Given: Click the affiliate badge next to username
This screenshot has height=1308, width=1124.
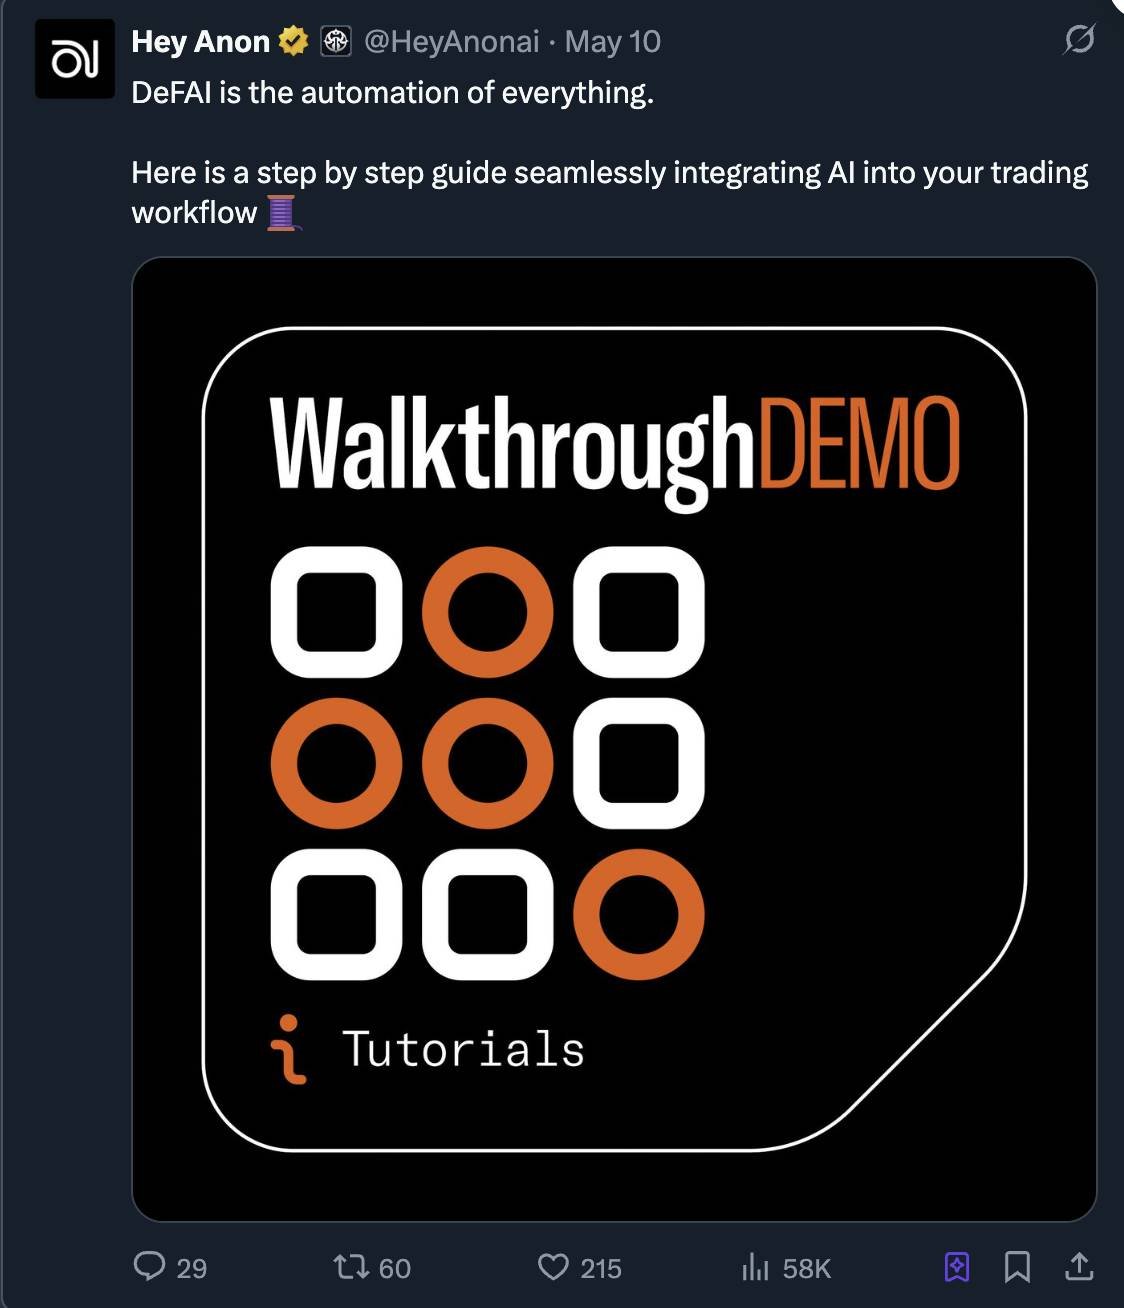Looking at the screenshot, I should click(x=335, y=41).
